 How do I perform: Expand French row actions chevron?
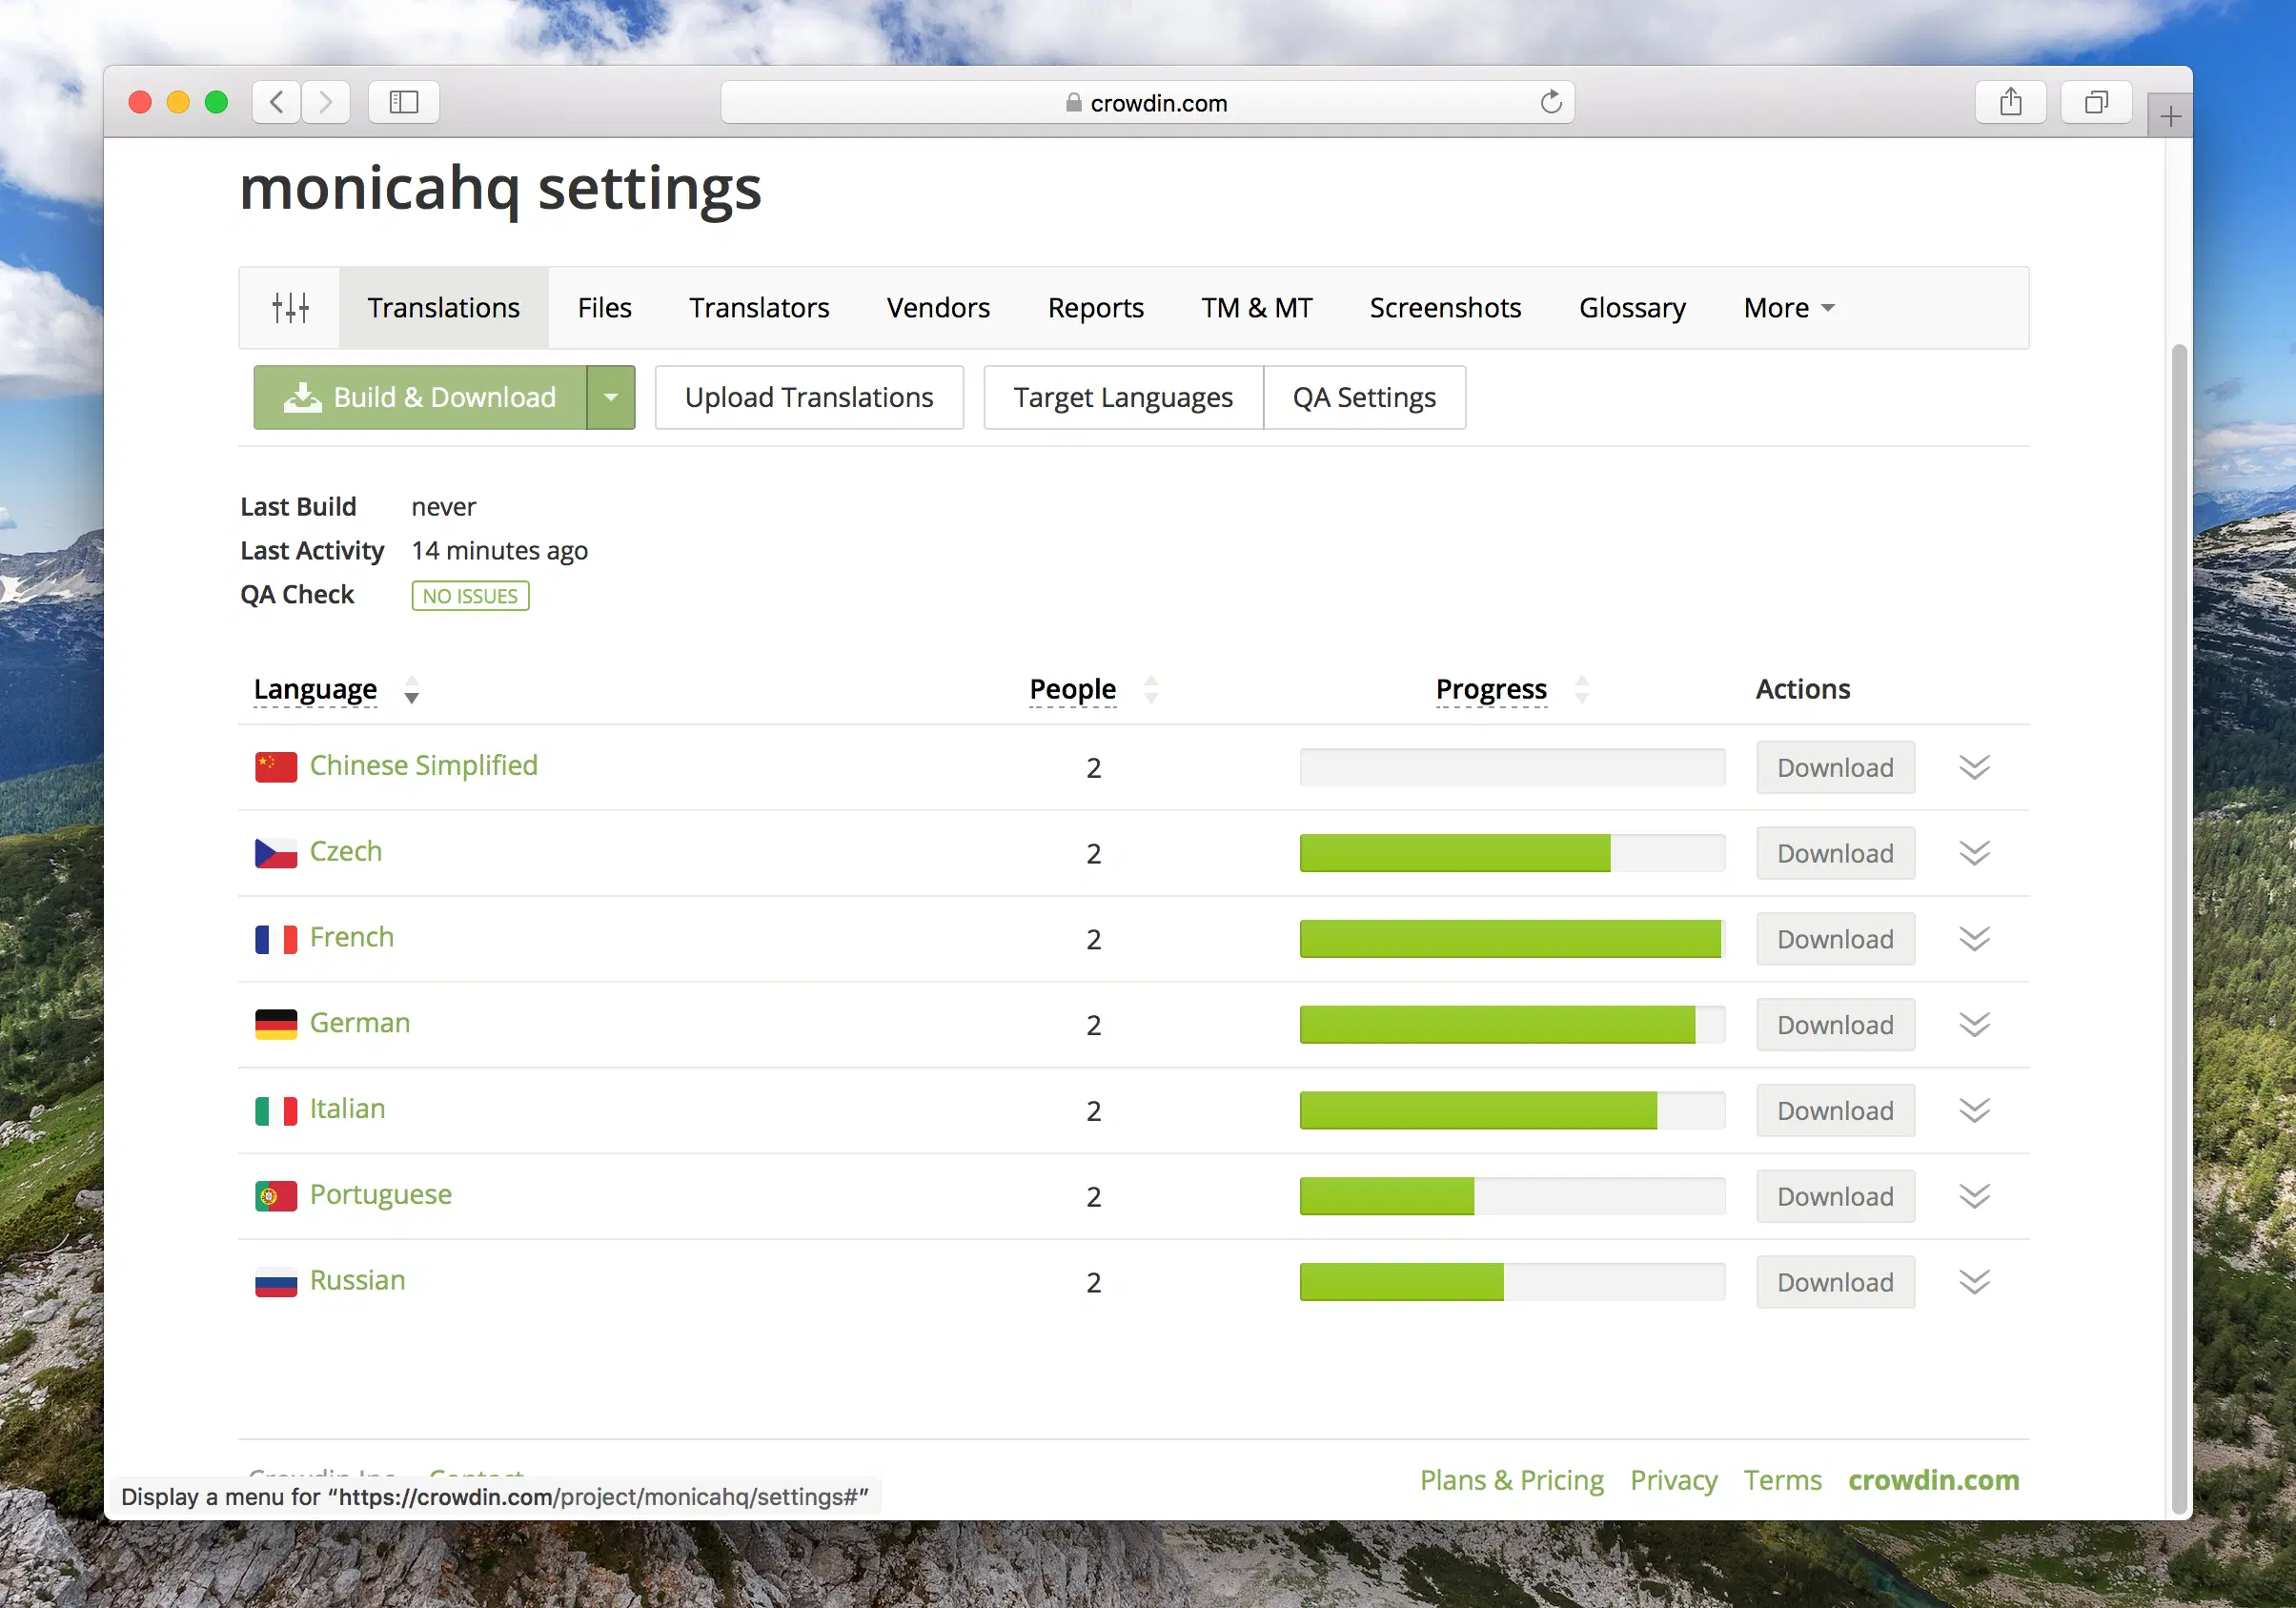pos(1974,939)
